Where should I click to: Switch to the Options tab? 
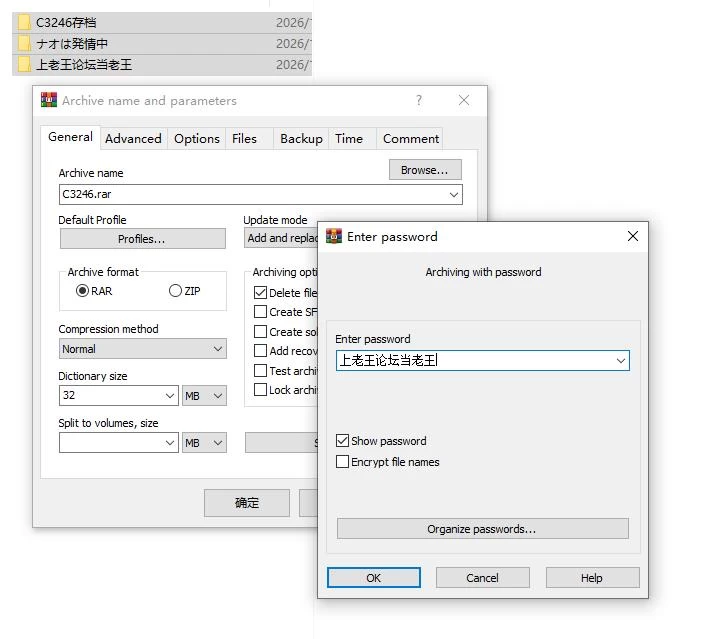coord(197,139)
